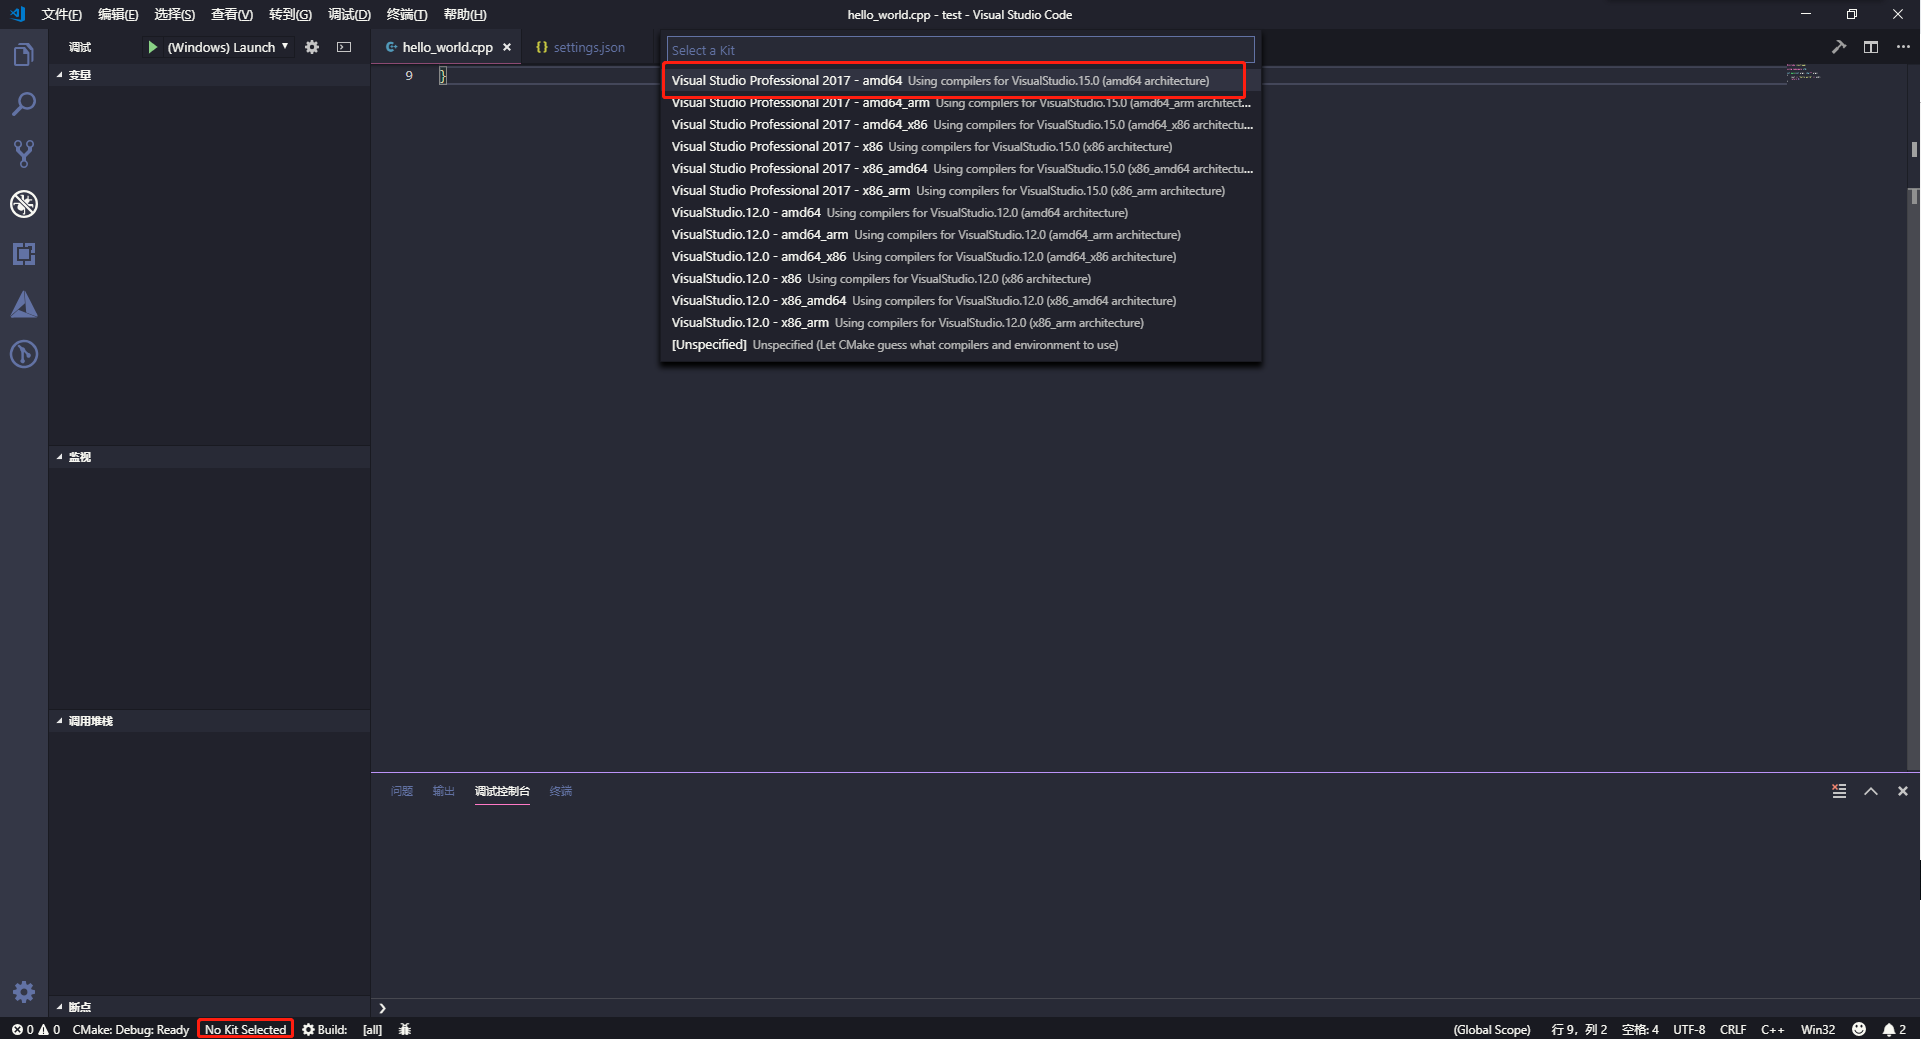Open the feedback smiley in status bar

point(1859,1029)
